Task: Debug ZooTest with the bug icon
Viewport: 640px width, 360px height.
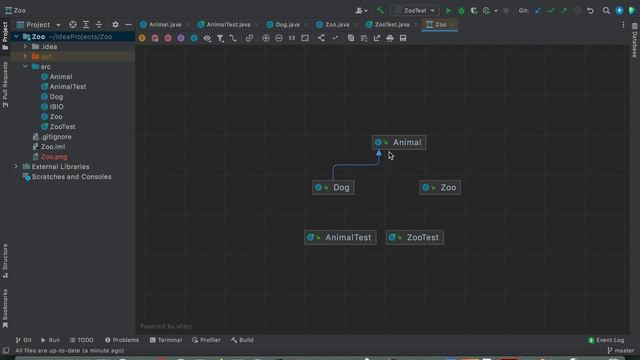Action: click(461, 11)
